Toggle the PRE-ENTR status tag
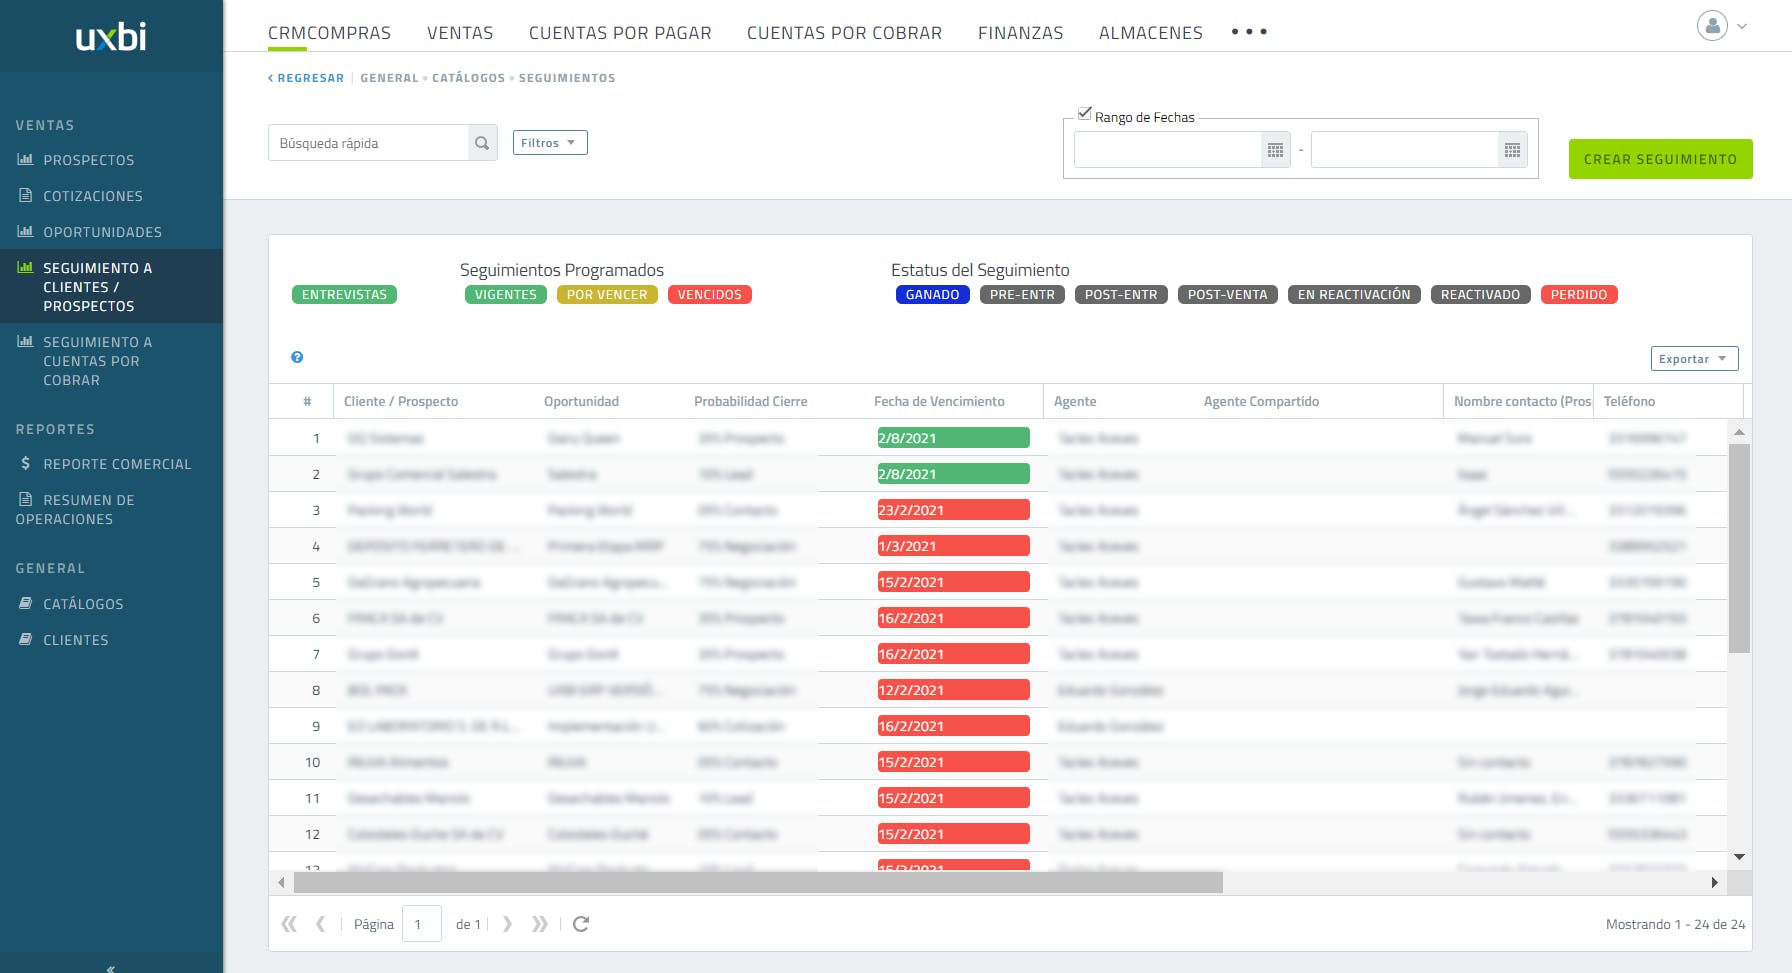 (1022, 295)
